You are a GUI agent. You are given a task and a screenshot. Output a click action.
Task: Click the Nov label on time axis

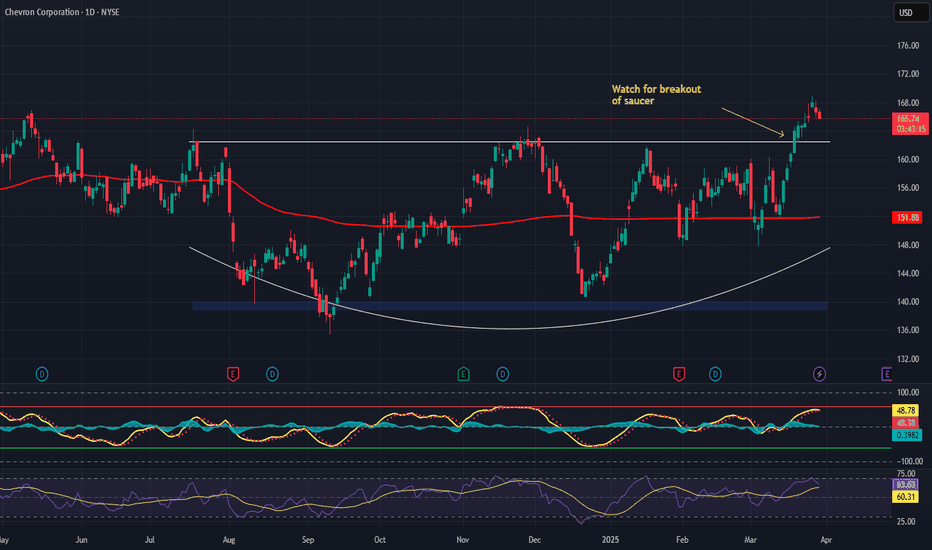click(x=463, y=540)
